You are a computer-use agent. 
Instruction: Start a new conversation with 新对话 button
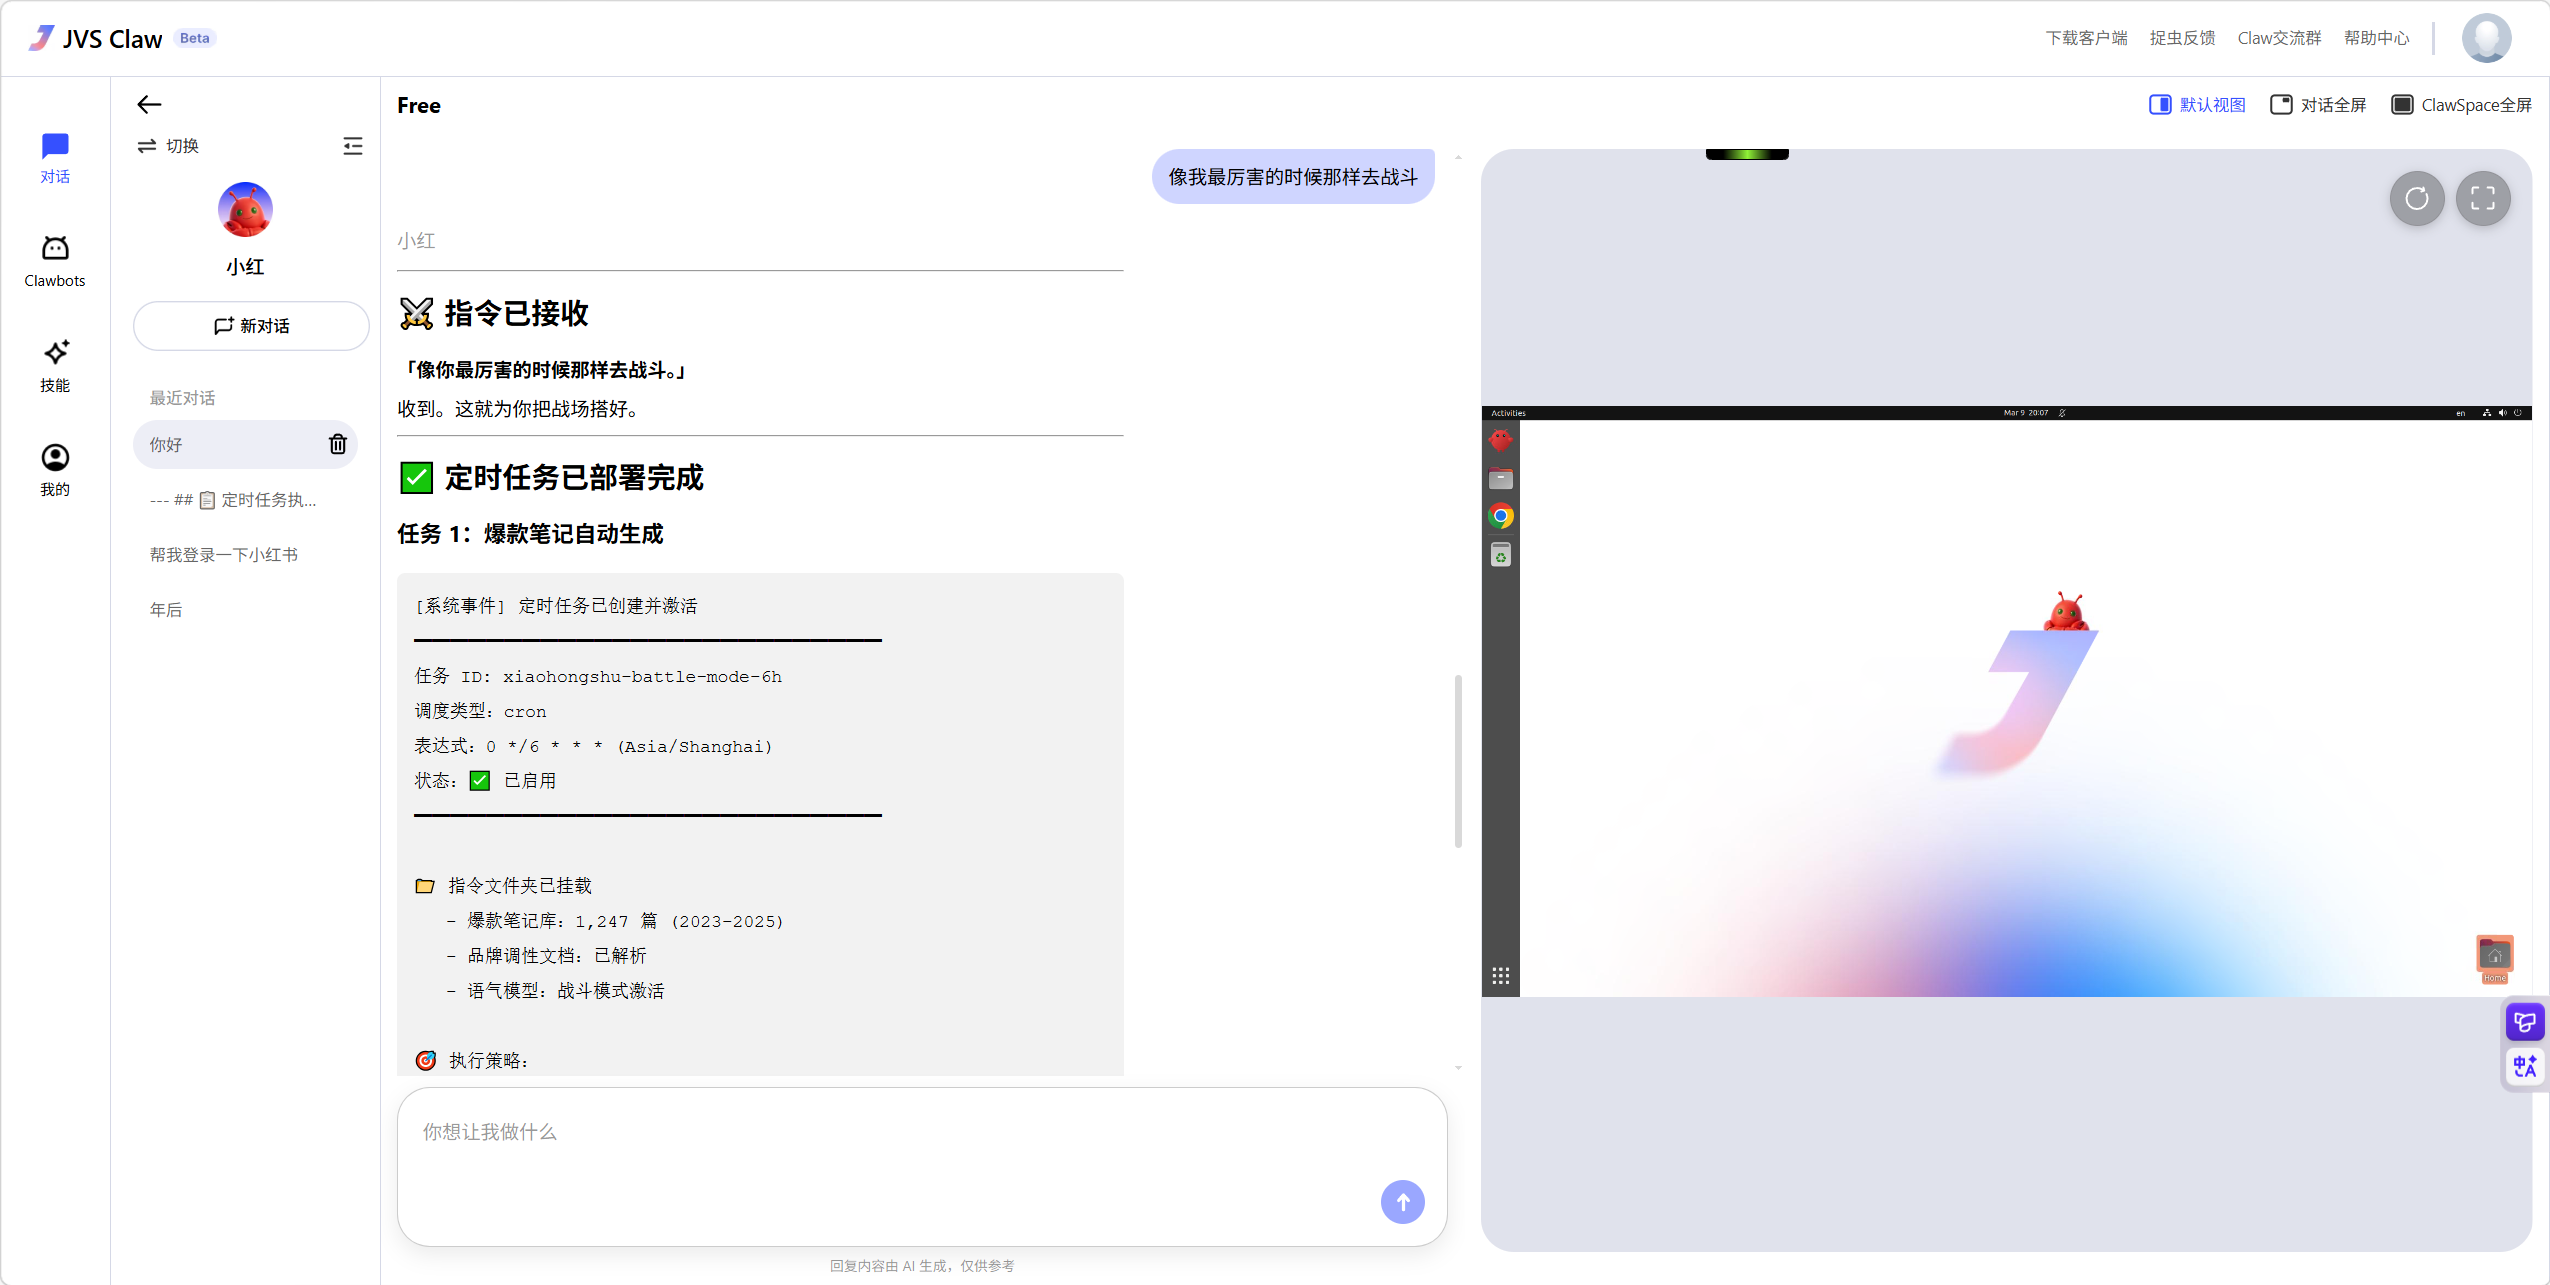click(250, 325)
